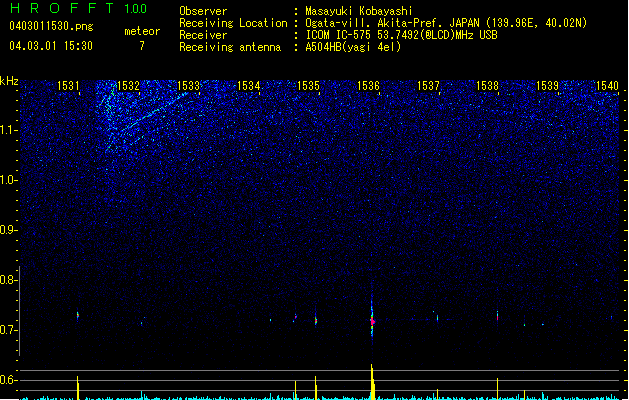Click the 1540 time axis marker

607,86
